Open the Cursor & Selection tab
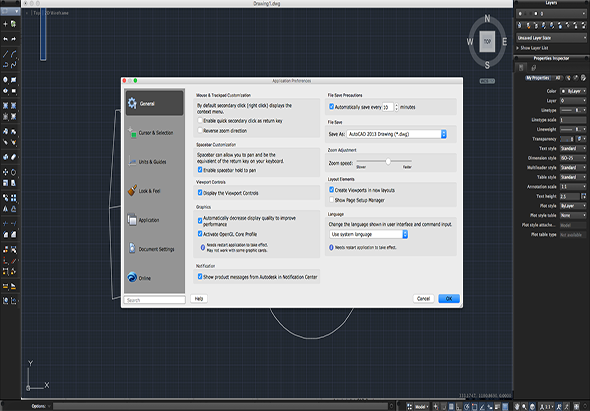Screen dimensions: 590x411 tap(155, 133)
